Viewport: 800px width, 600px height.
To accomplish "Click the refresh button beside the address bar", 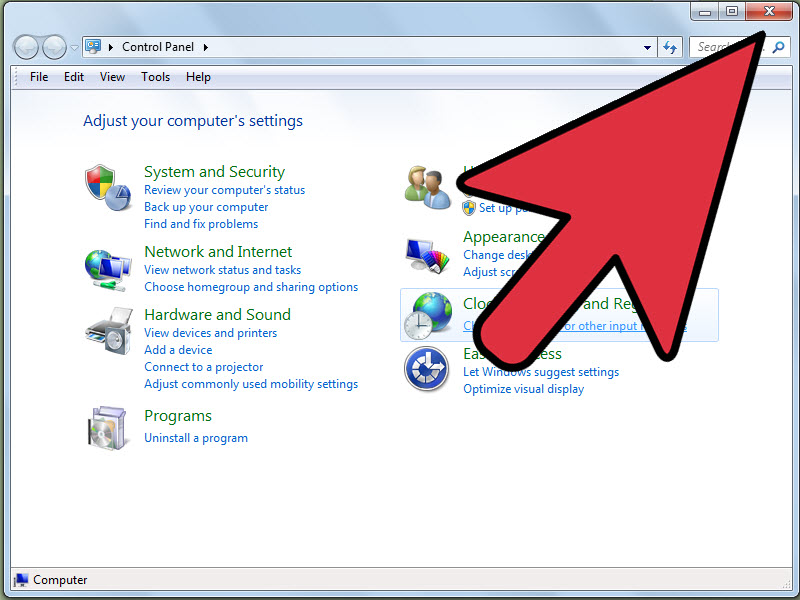I will (x=670, y=47).
